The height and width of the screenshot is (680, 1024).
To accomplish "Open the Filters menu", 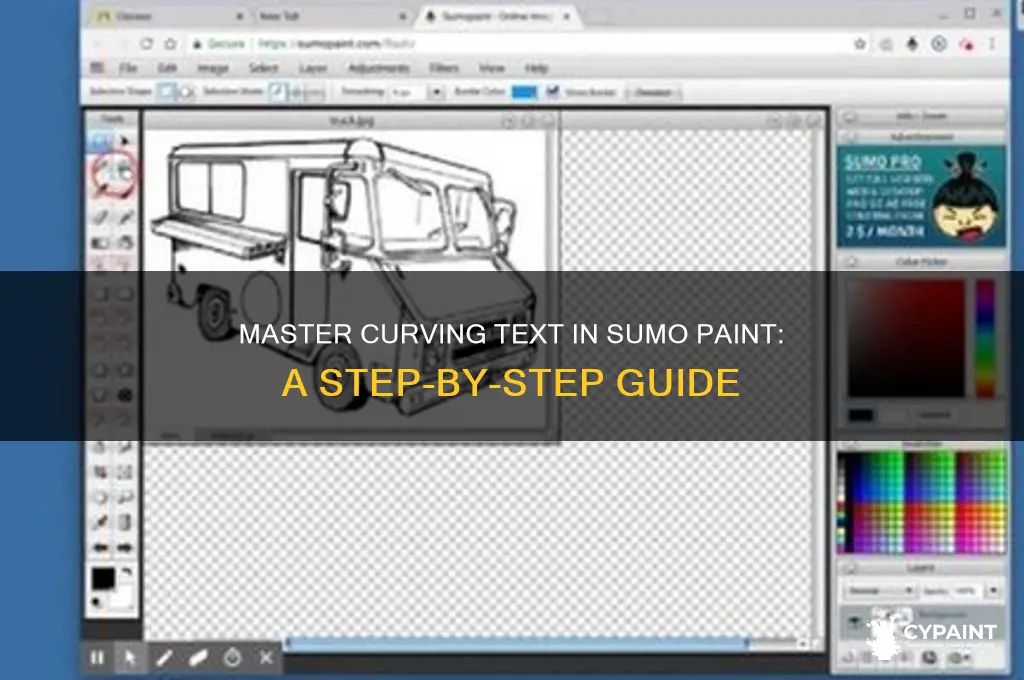I will (444, 68).
